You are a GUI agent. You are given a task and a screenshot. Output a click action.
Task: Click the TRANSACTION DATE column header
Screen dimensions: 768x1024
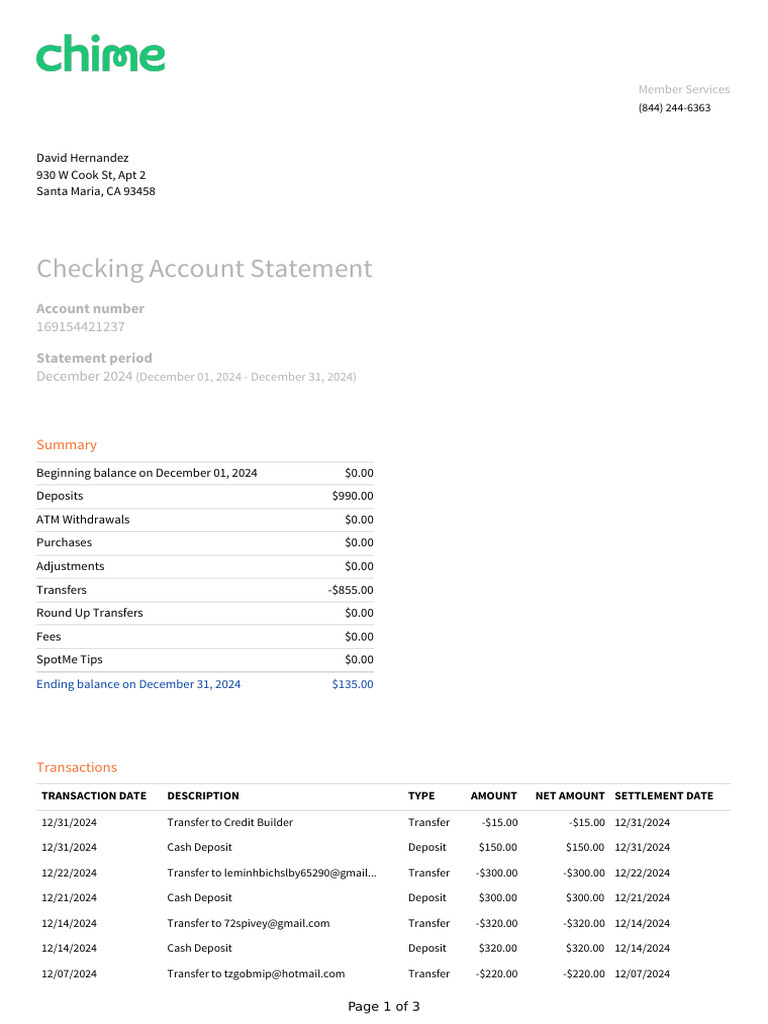(94, 796)
